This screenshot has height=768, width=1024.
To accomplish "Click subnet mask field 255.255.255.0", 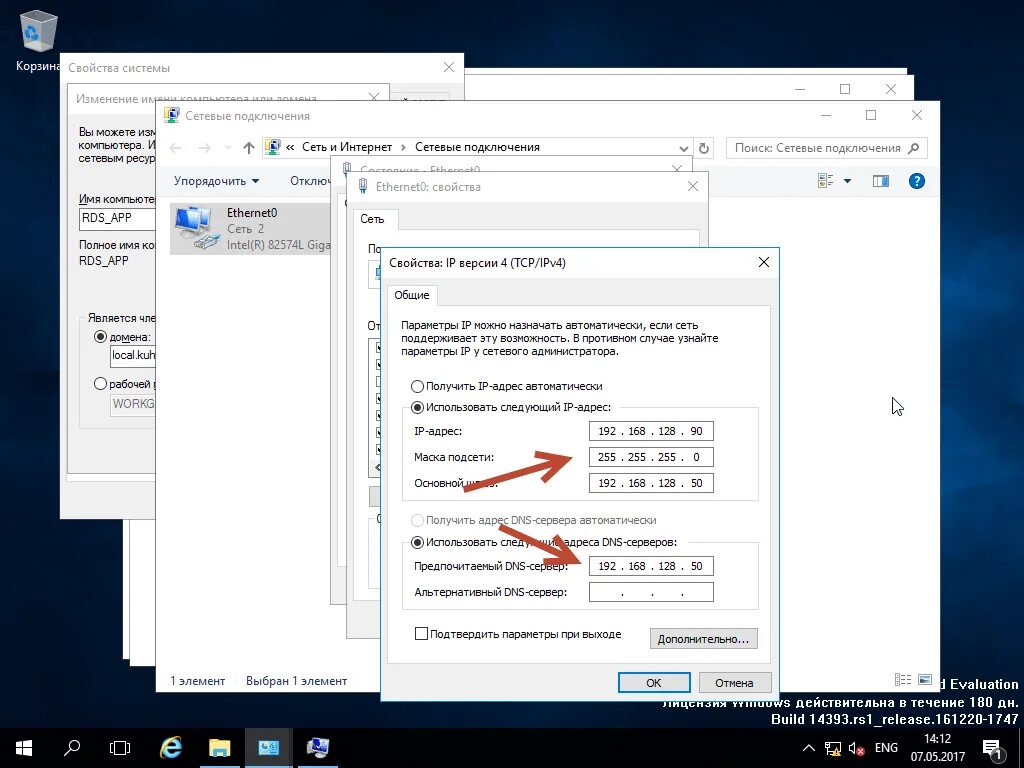I will (651, 457).
